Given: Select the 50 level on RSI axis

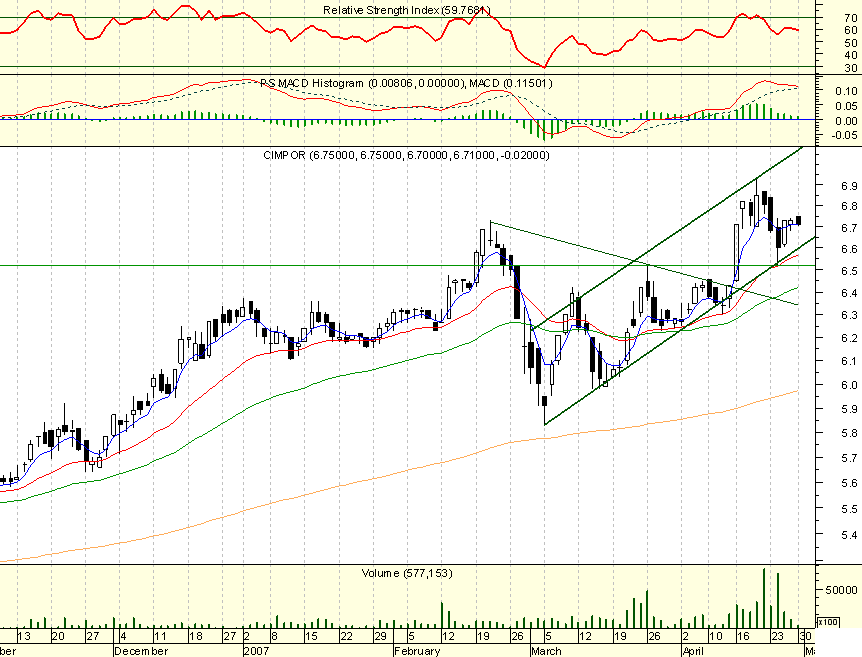Looking at the screenshot, I should [850, 43].
